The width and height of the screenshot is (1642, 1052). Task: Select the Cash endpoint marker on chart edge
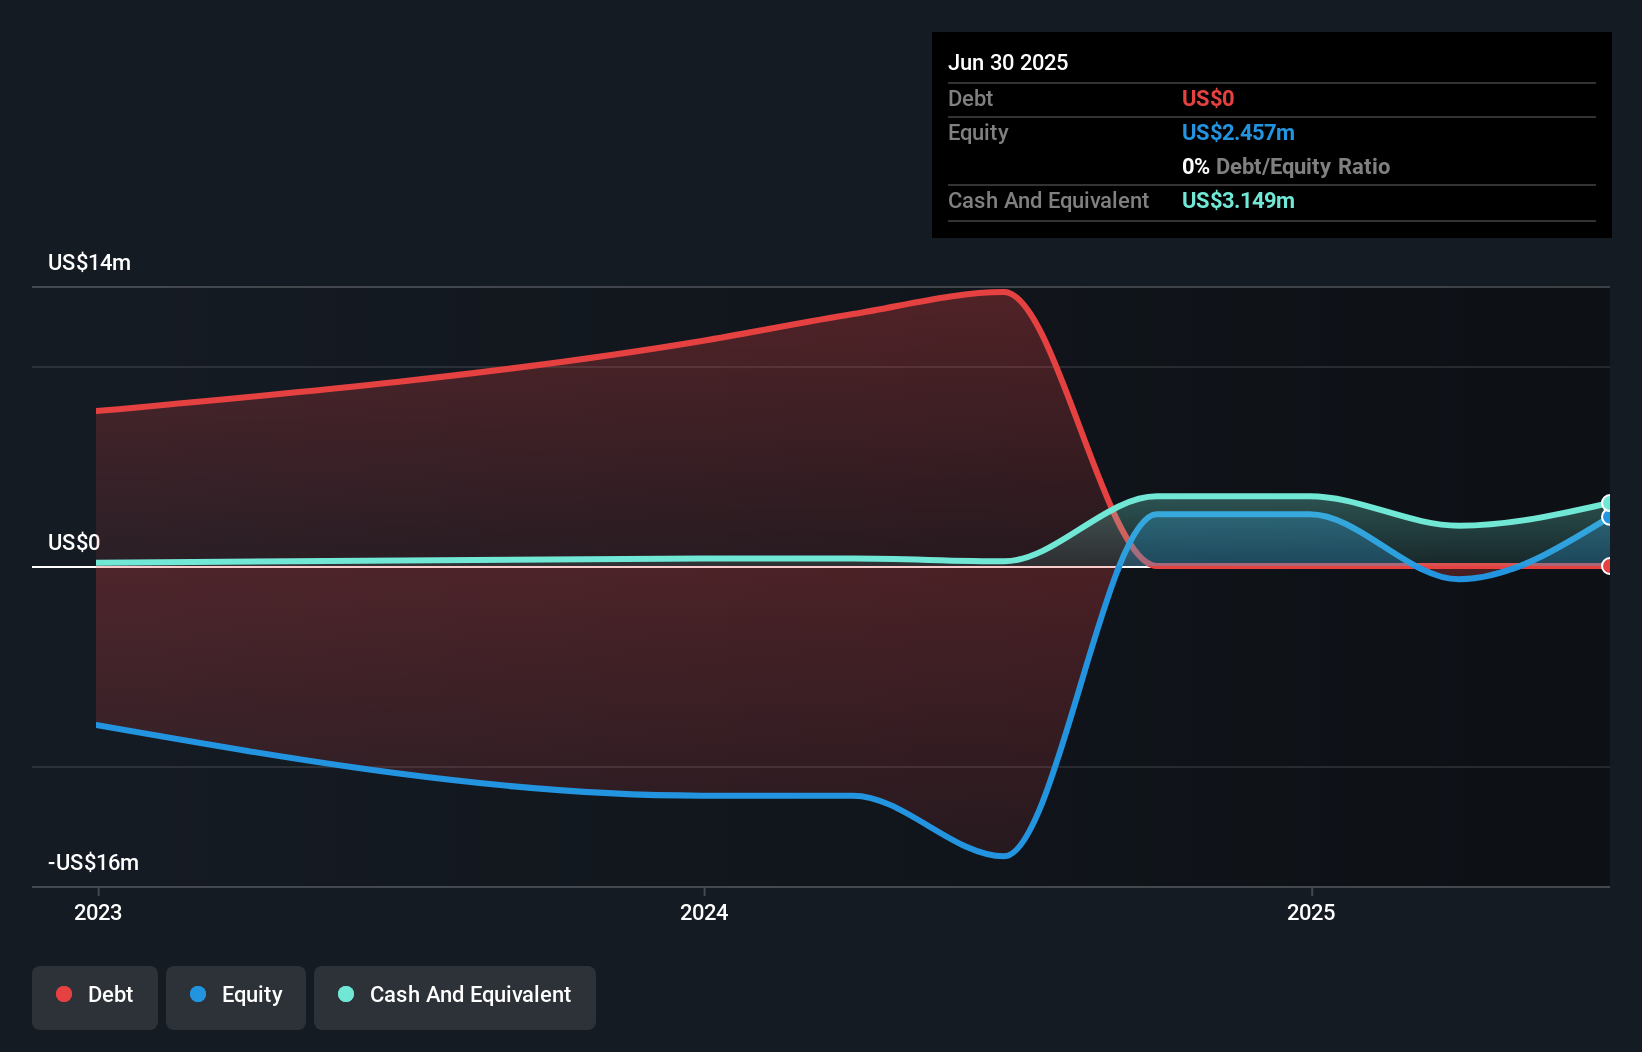tap(1608, 502)
